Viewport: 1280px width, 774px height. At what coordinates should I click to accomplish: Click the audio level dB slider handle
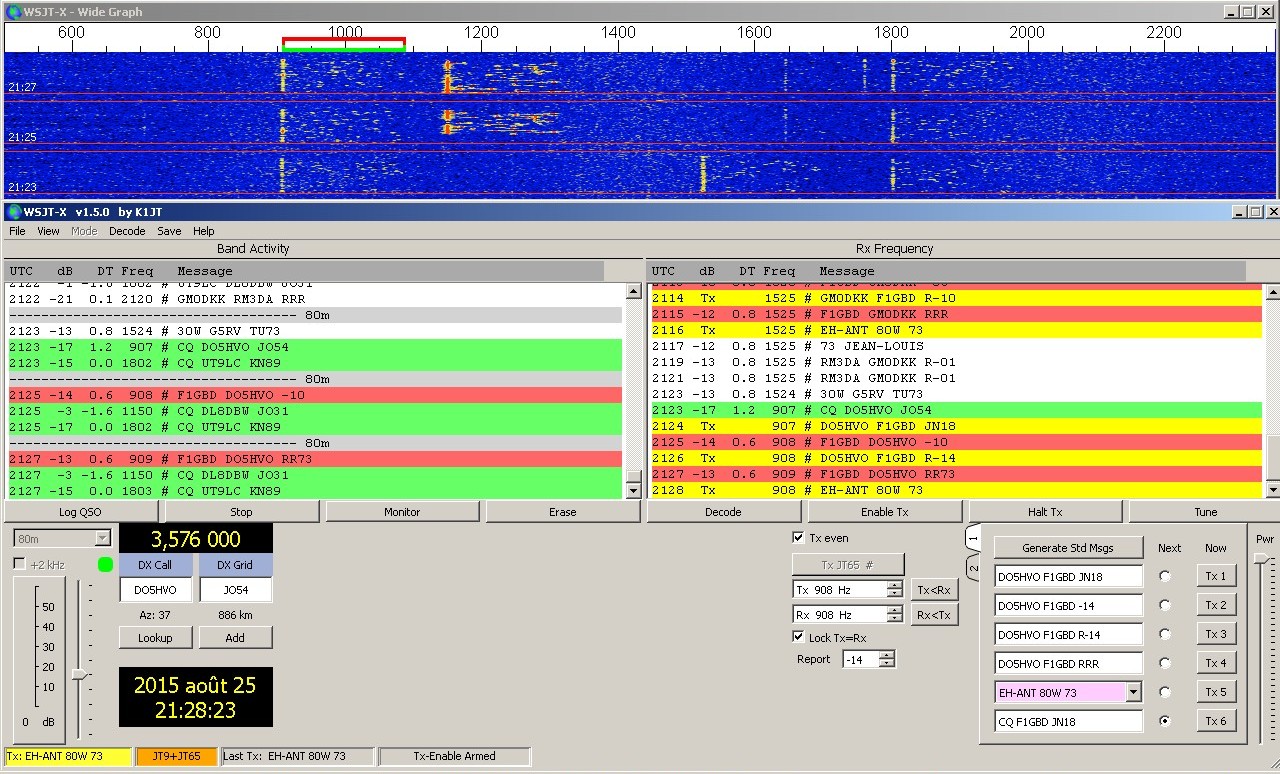pyautogui.click(x=79, y=674)
